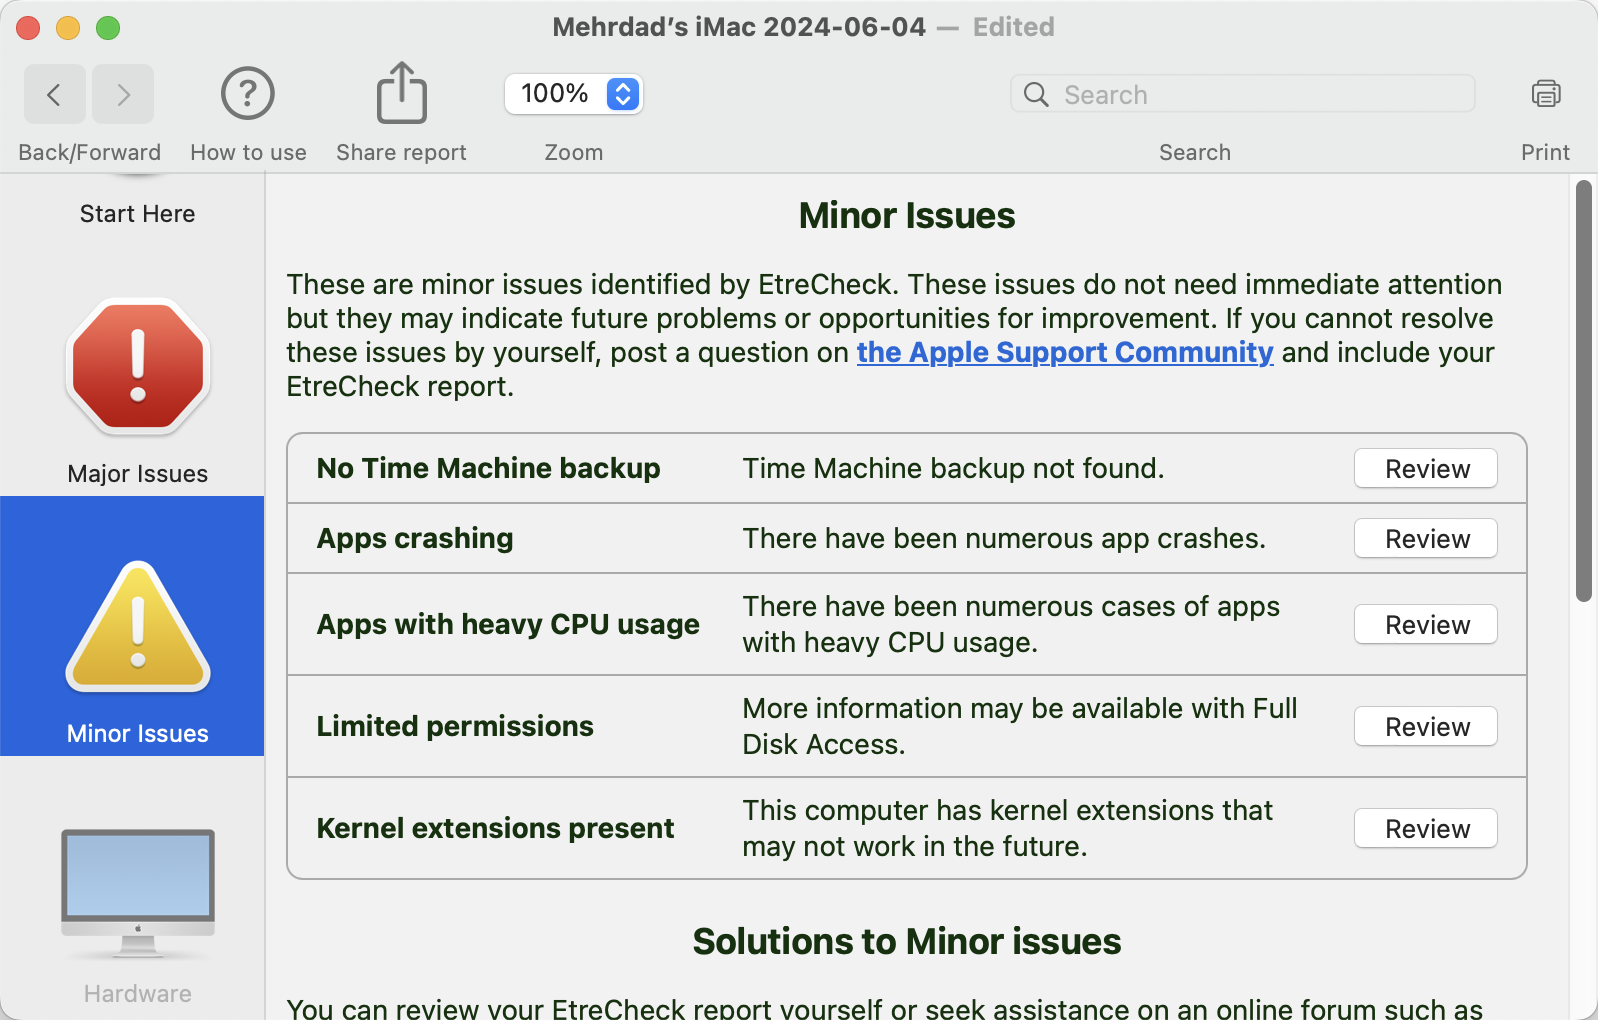Viewport: 1598px width, 1020px height.
Task: Close the EtreCheck report window
Action: coord(28,28)
